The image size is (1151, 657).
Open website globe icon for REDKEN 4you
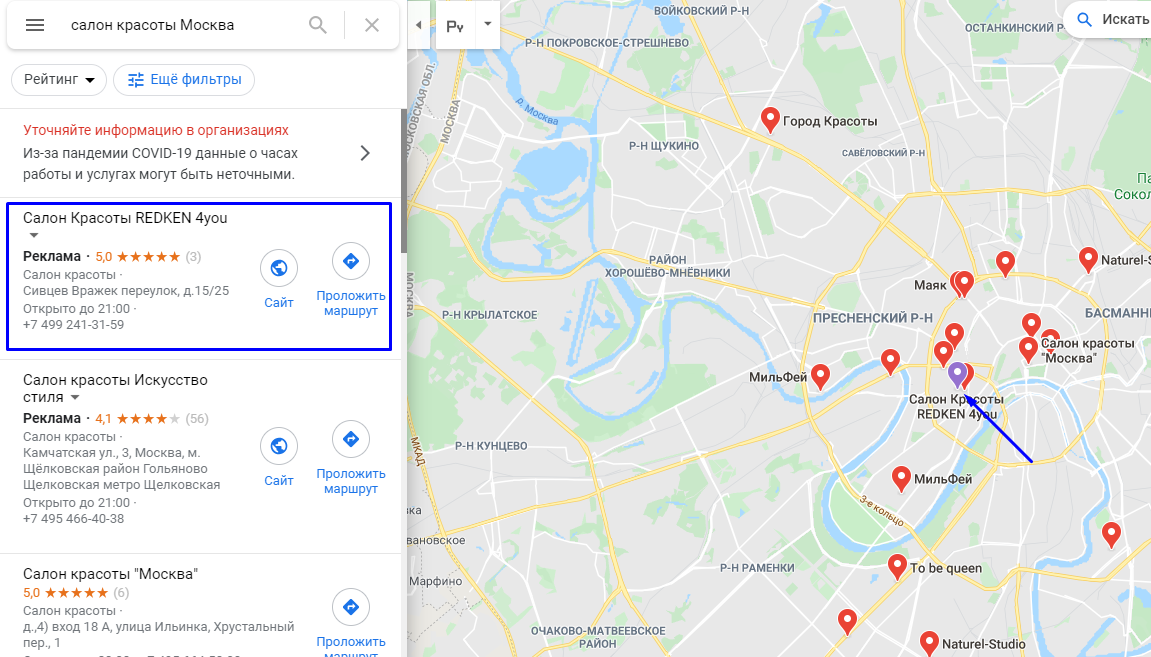click(279, 268)
